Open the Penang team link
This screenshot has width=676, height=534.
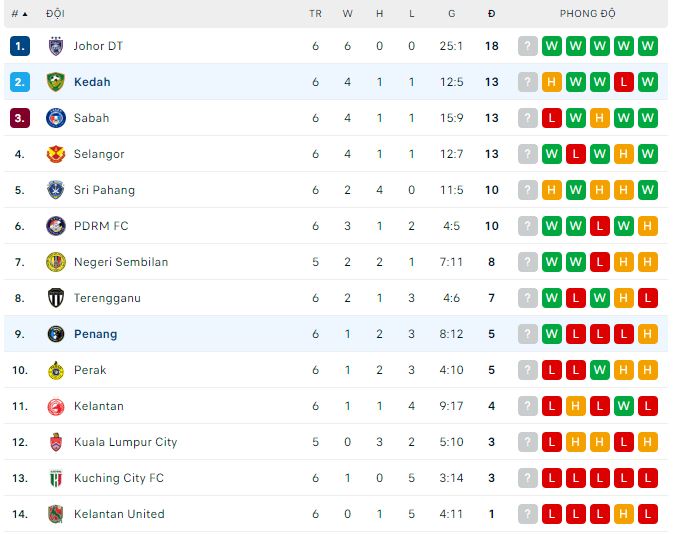coord(95,334)
